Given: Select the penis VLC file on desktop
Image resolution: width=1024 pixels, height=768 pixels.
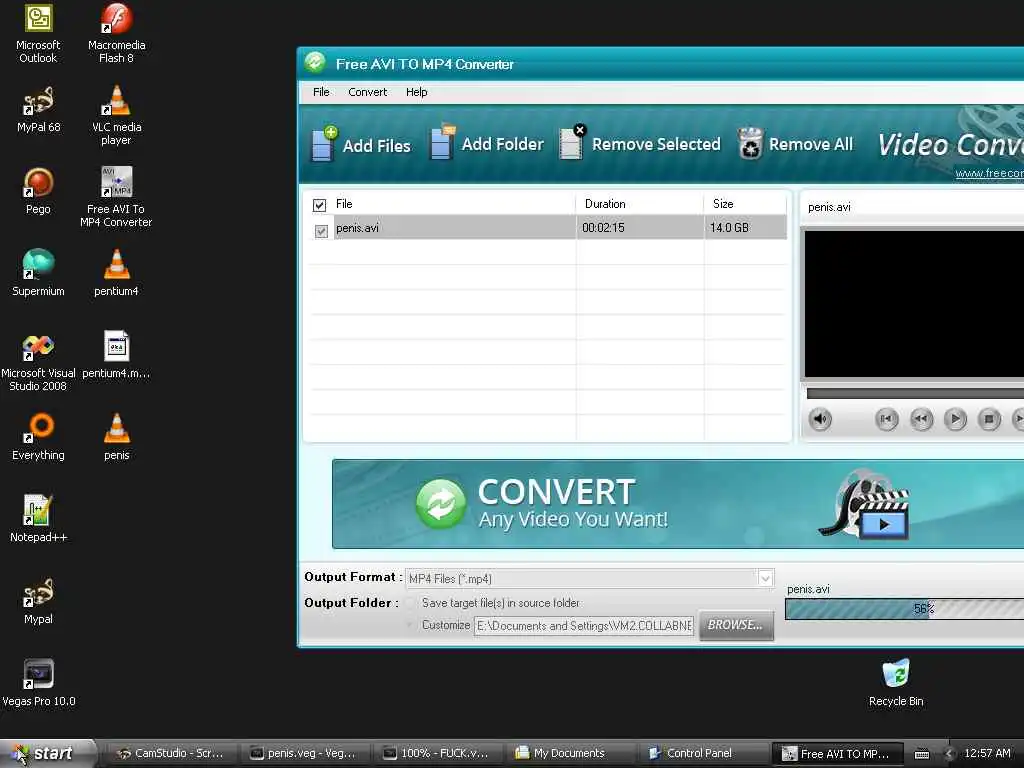Looking at the screenshot, I should pos(116,437).
